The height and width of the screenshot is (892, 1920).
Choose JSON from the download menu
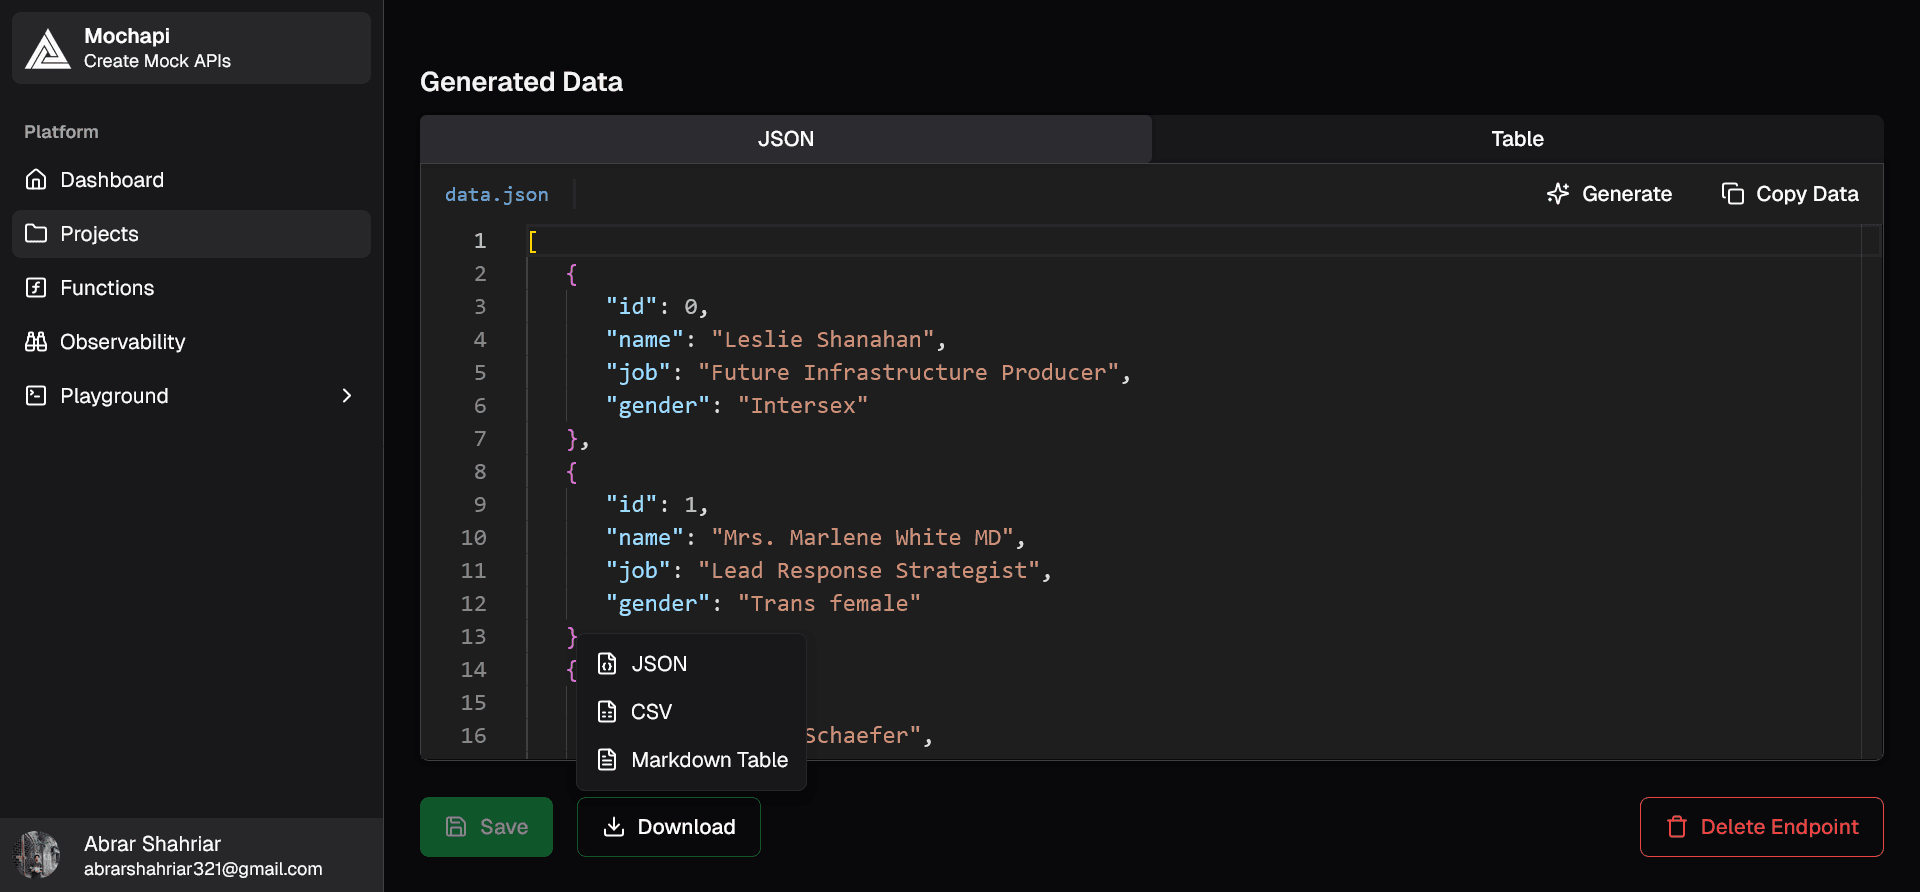click(659, 664)
